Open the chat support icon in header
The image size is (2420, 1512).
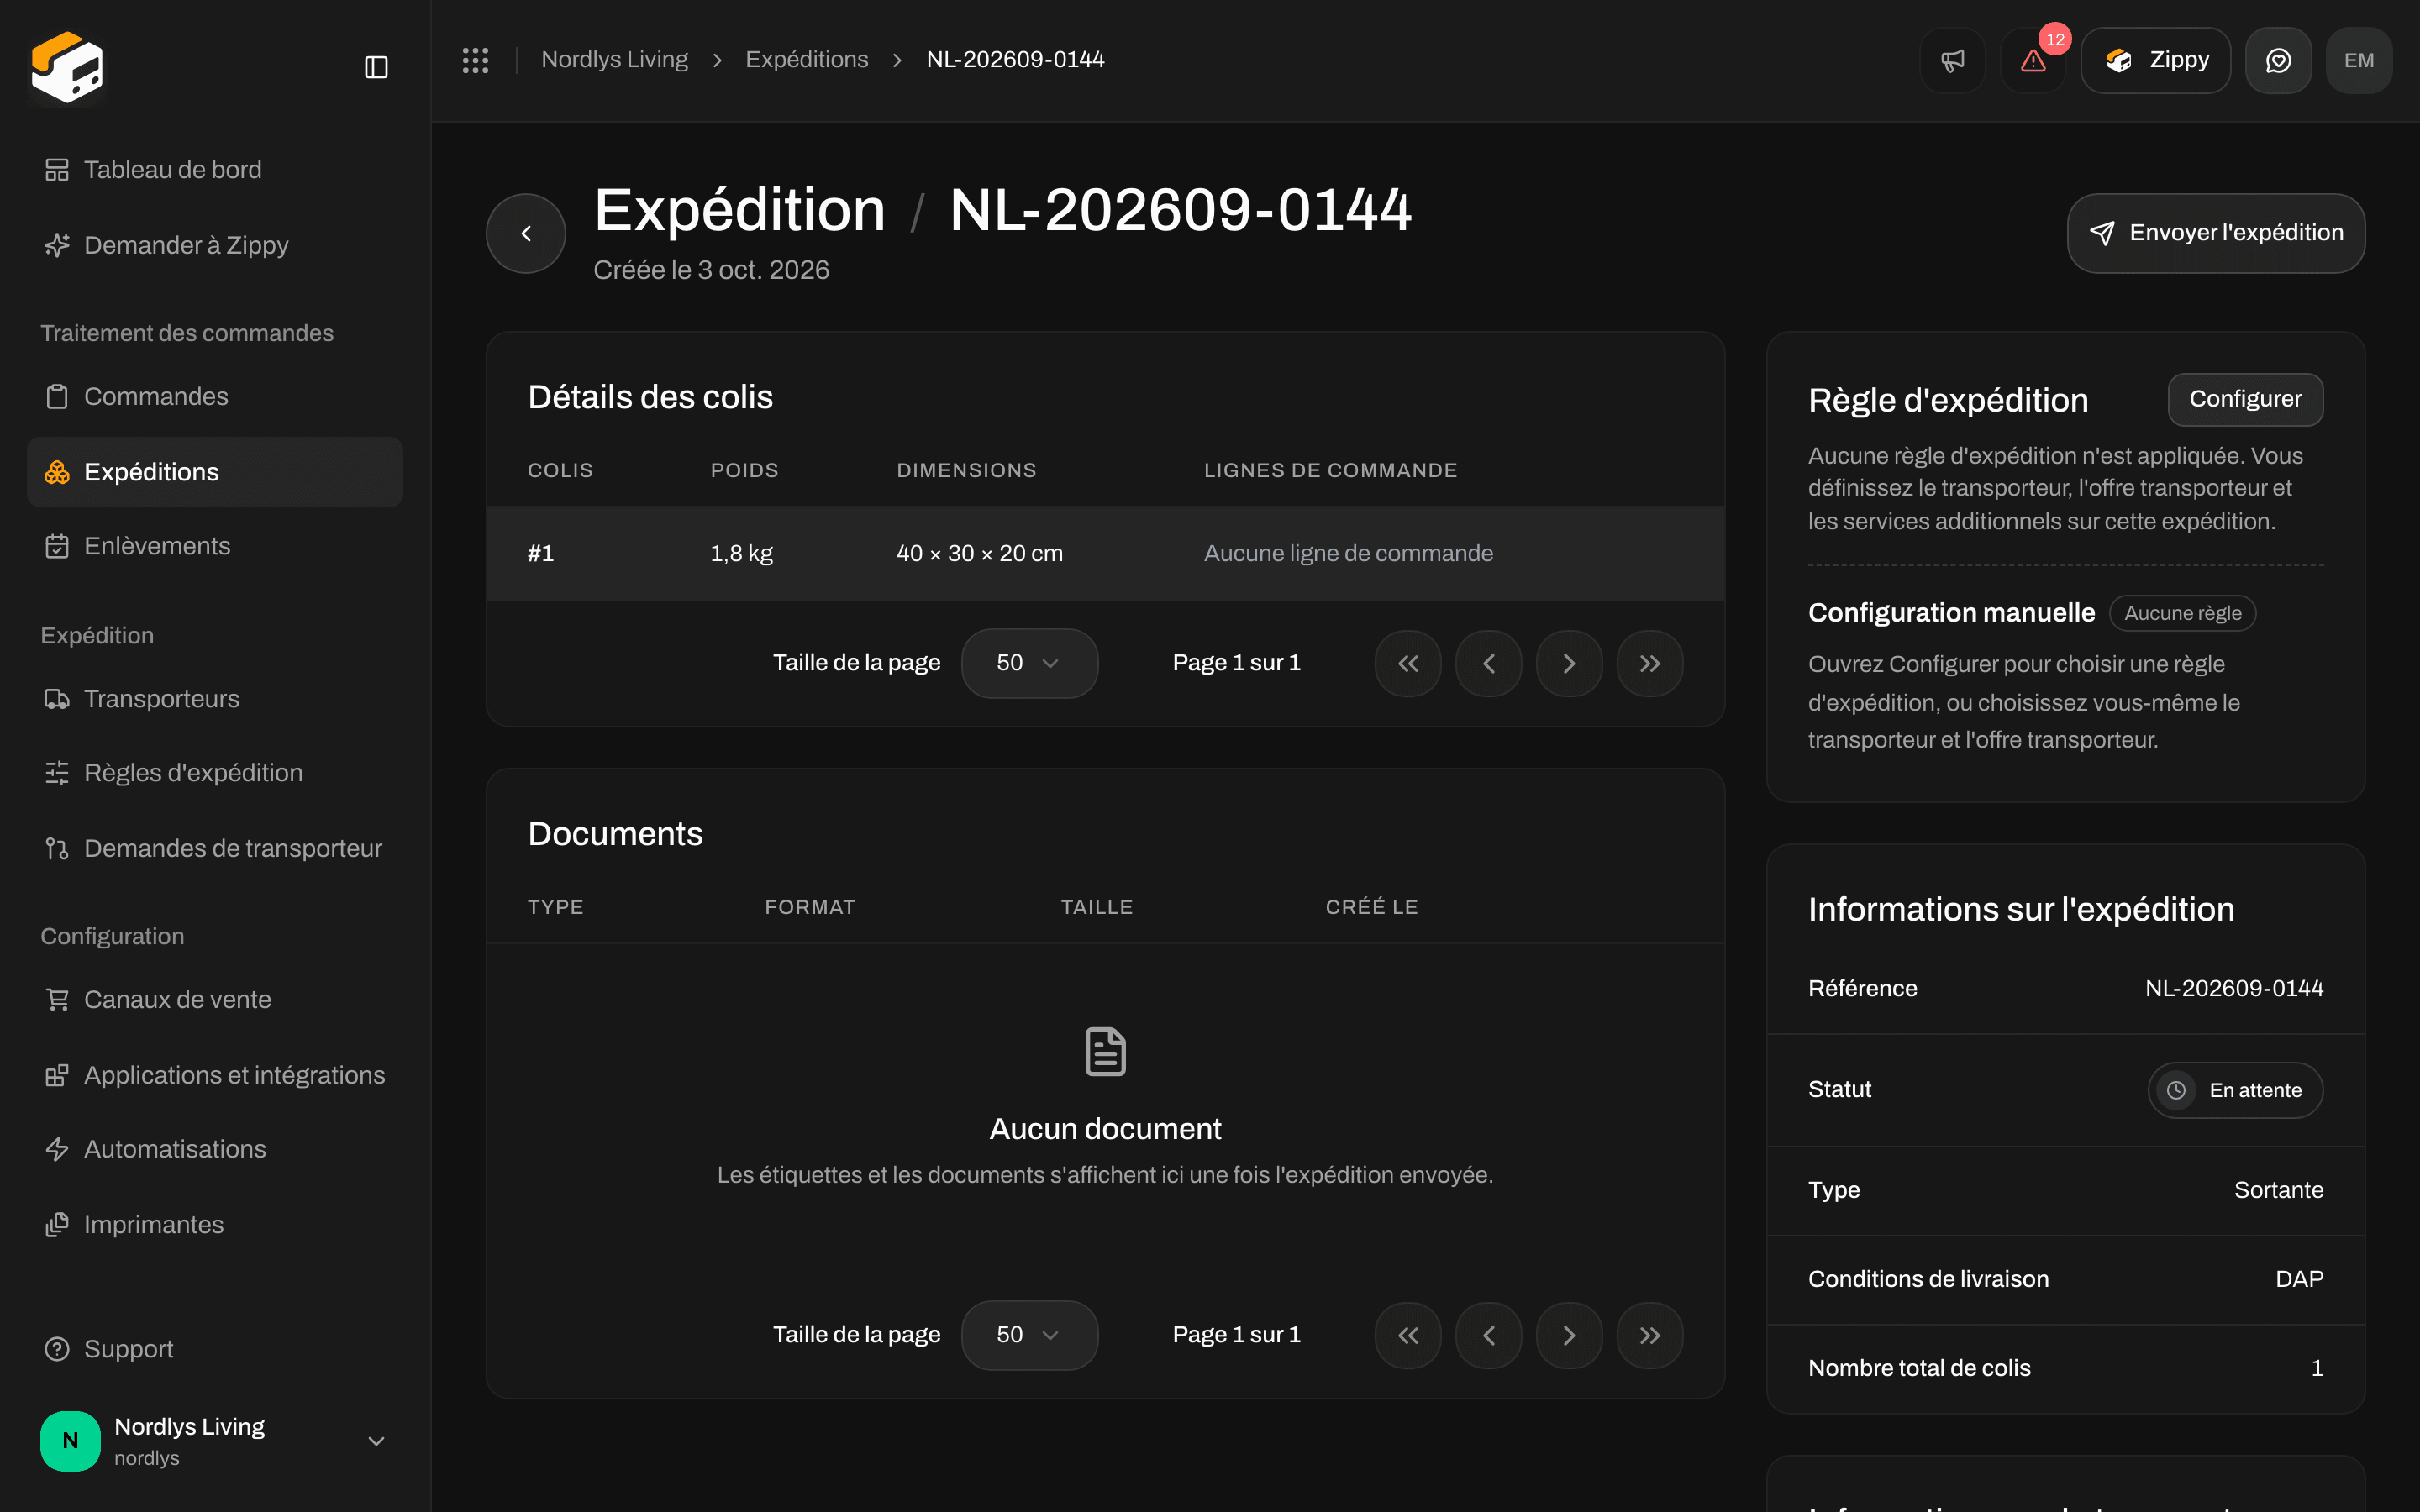pyautogui.click(x=2278, y=60)
